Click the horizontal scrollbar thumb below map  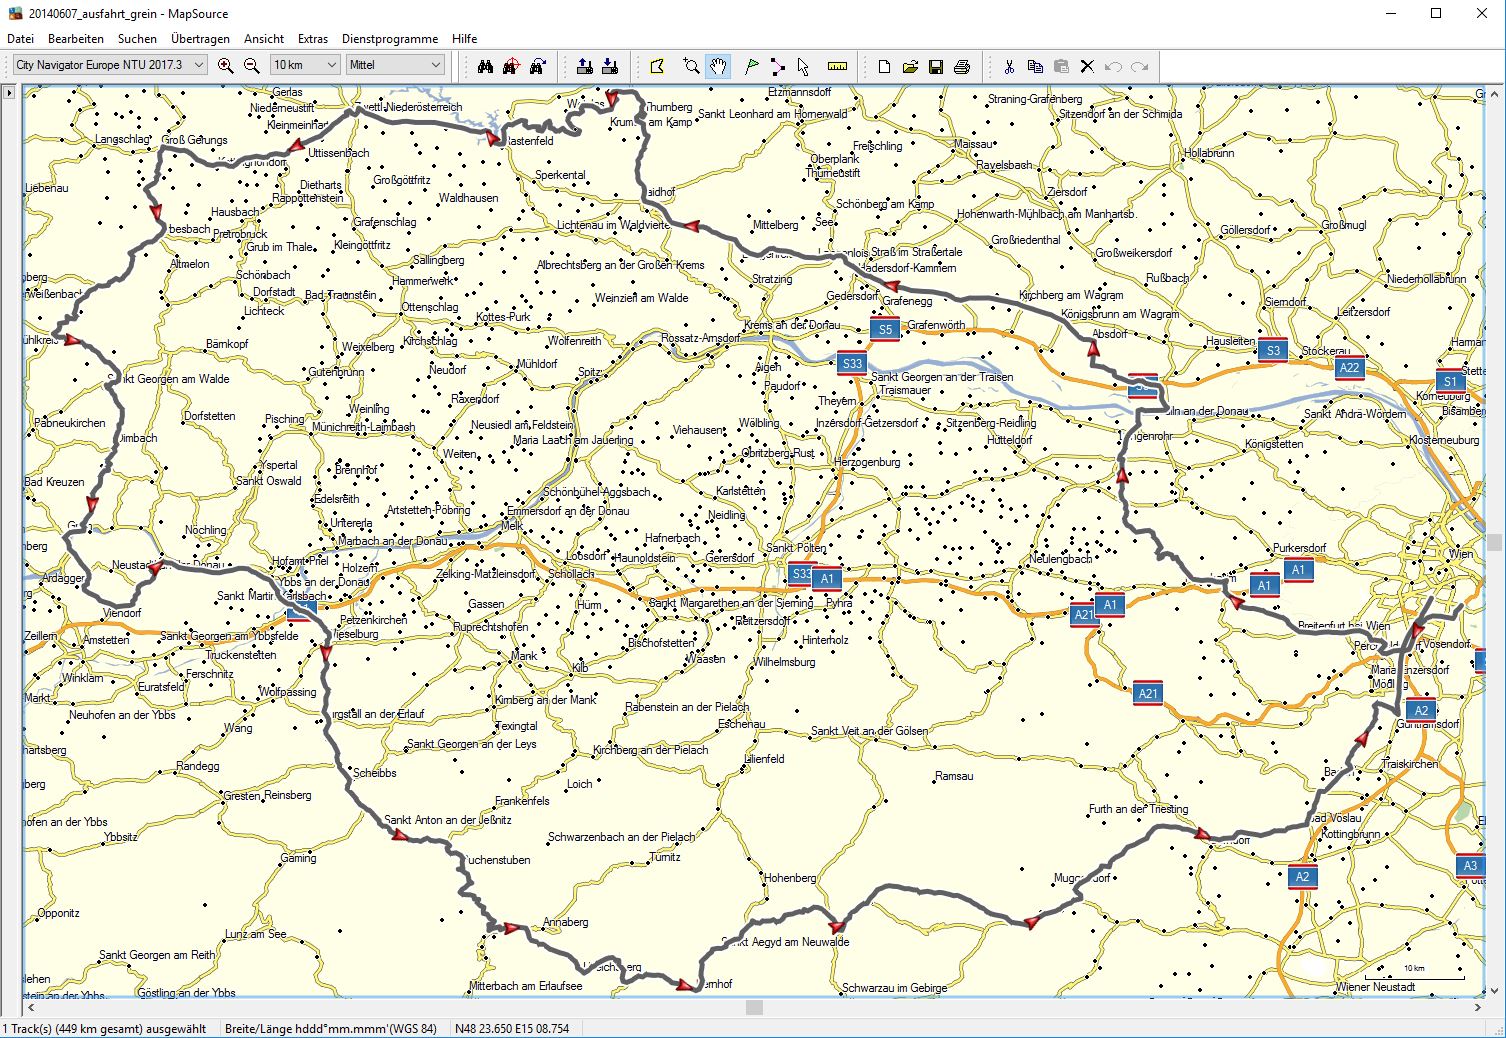coord(754,1007)
